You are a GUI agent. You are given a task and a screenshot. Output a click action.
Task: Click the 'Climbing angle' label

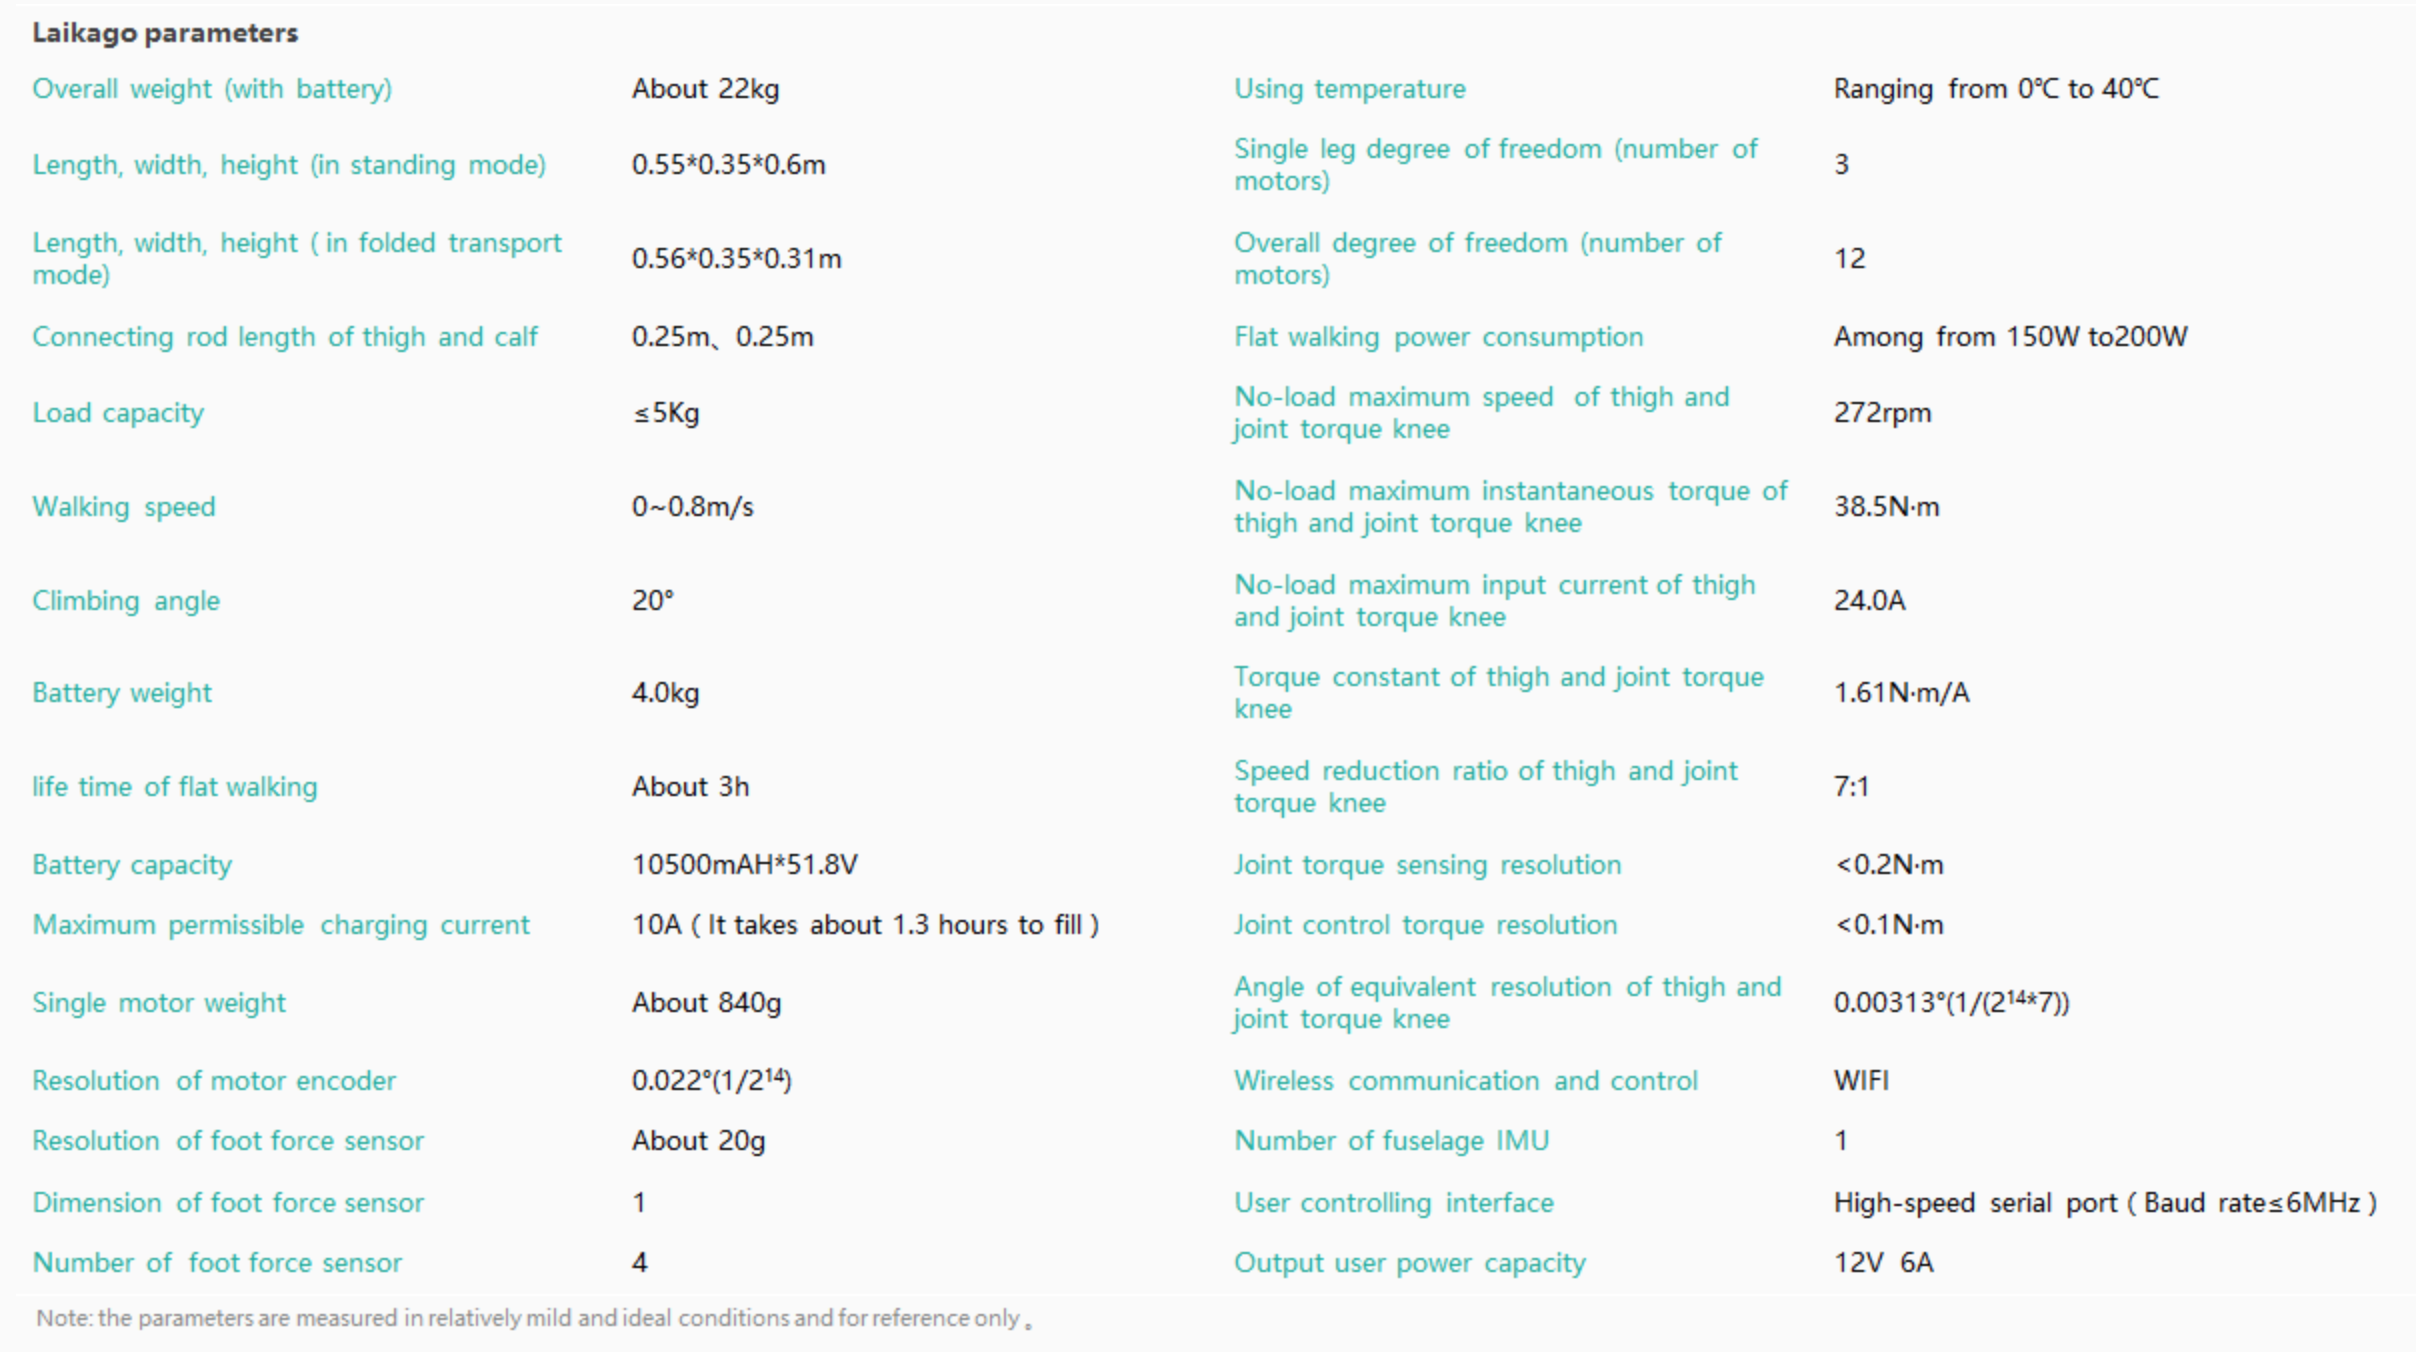click(126, 601)
